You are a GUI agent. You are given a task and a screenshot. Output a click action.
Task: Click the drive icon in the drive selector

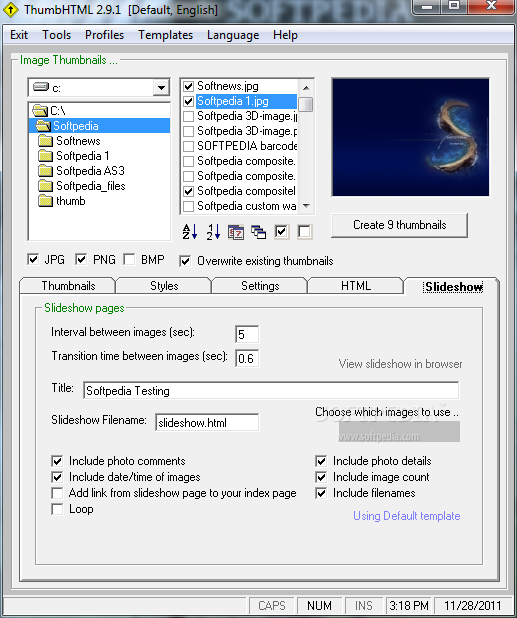point(41,87)
